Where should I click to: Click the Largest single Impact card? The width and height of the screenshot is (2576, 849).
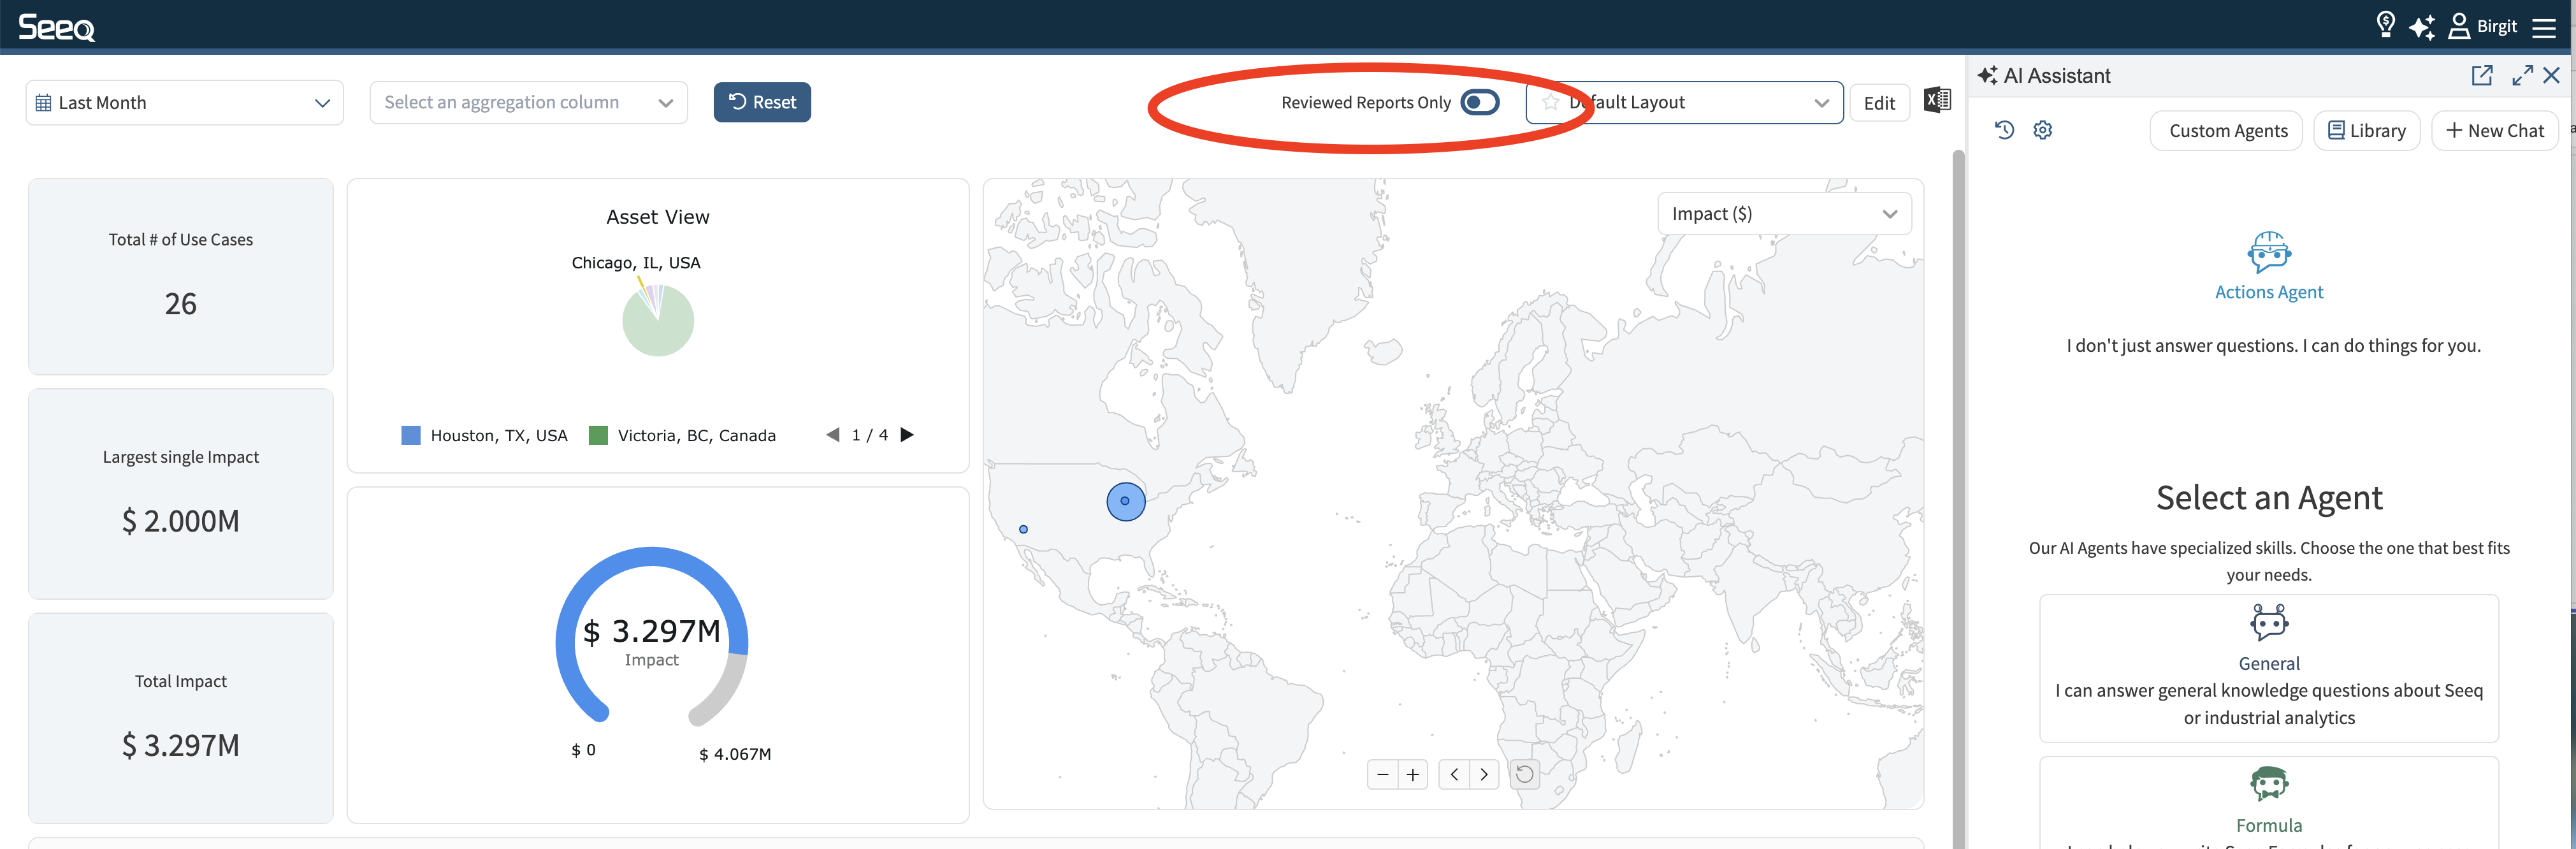pyautogui.click(x=181, y=494)
